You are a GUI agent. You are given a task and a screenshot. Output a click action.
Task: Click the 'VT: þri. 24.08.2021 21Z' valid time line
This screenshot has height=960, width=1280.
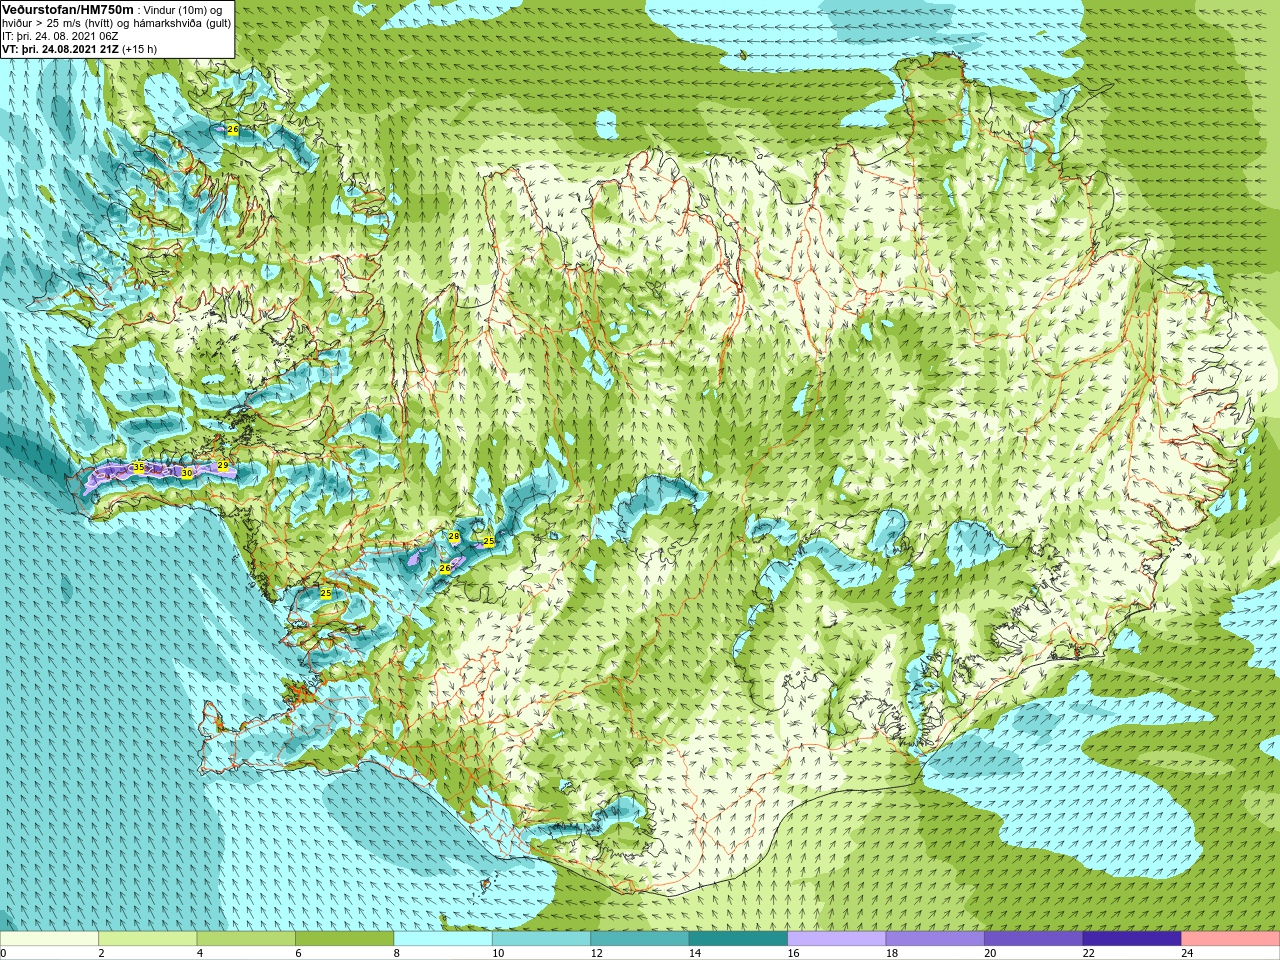point(60,48)
